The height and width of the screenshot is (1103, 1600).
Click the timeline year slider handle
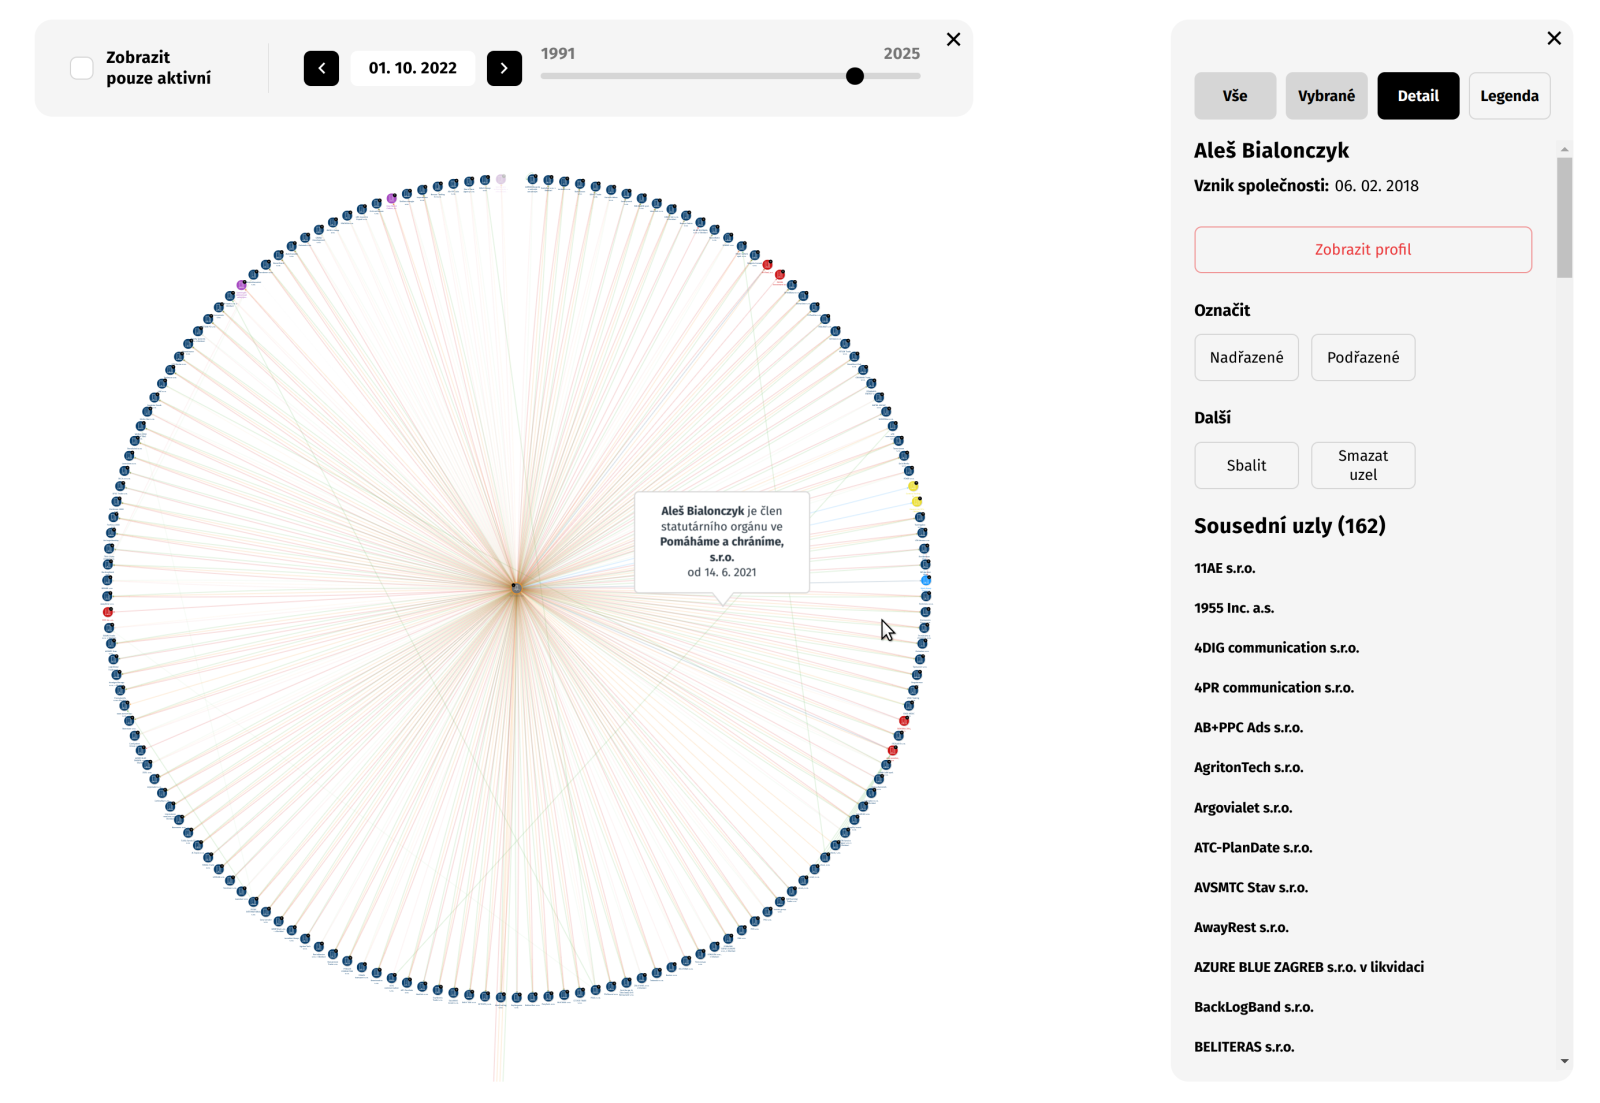[x=855, y=76]
